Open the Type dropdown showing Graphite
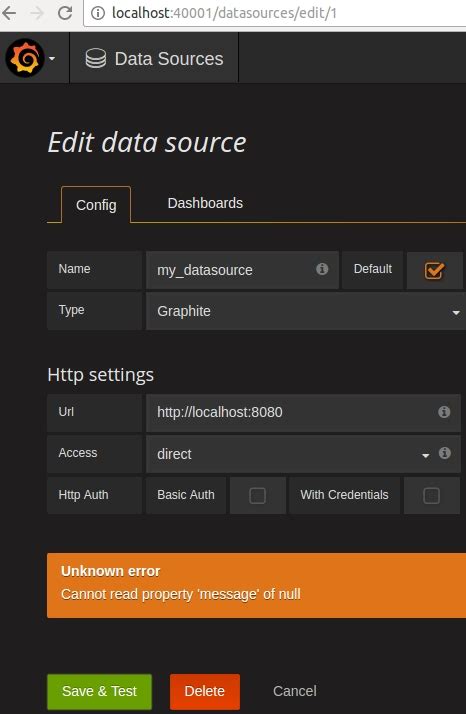This screenshot has width=466, height=714. [306, 311]
